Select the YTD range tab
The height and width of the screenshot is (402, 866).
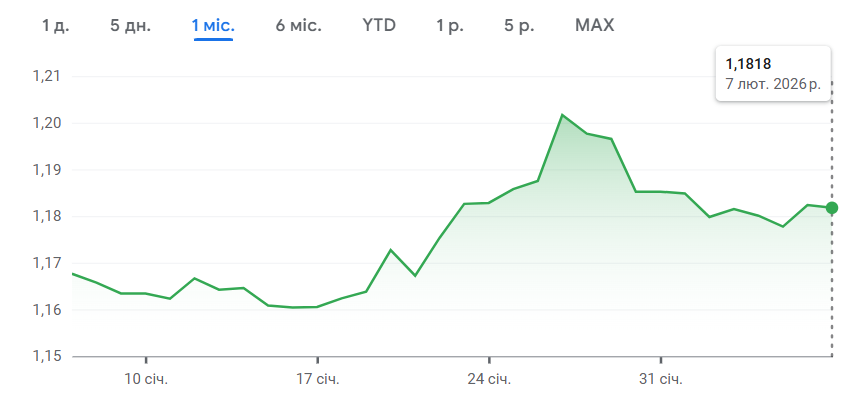tap(379, 25)
